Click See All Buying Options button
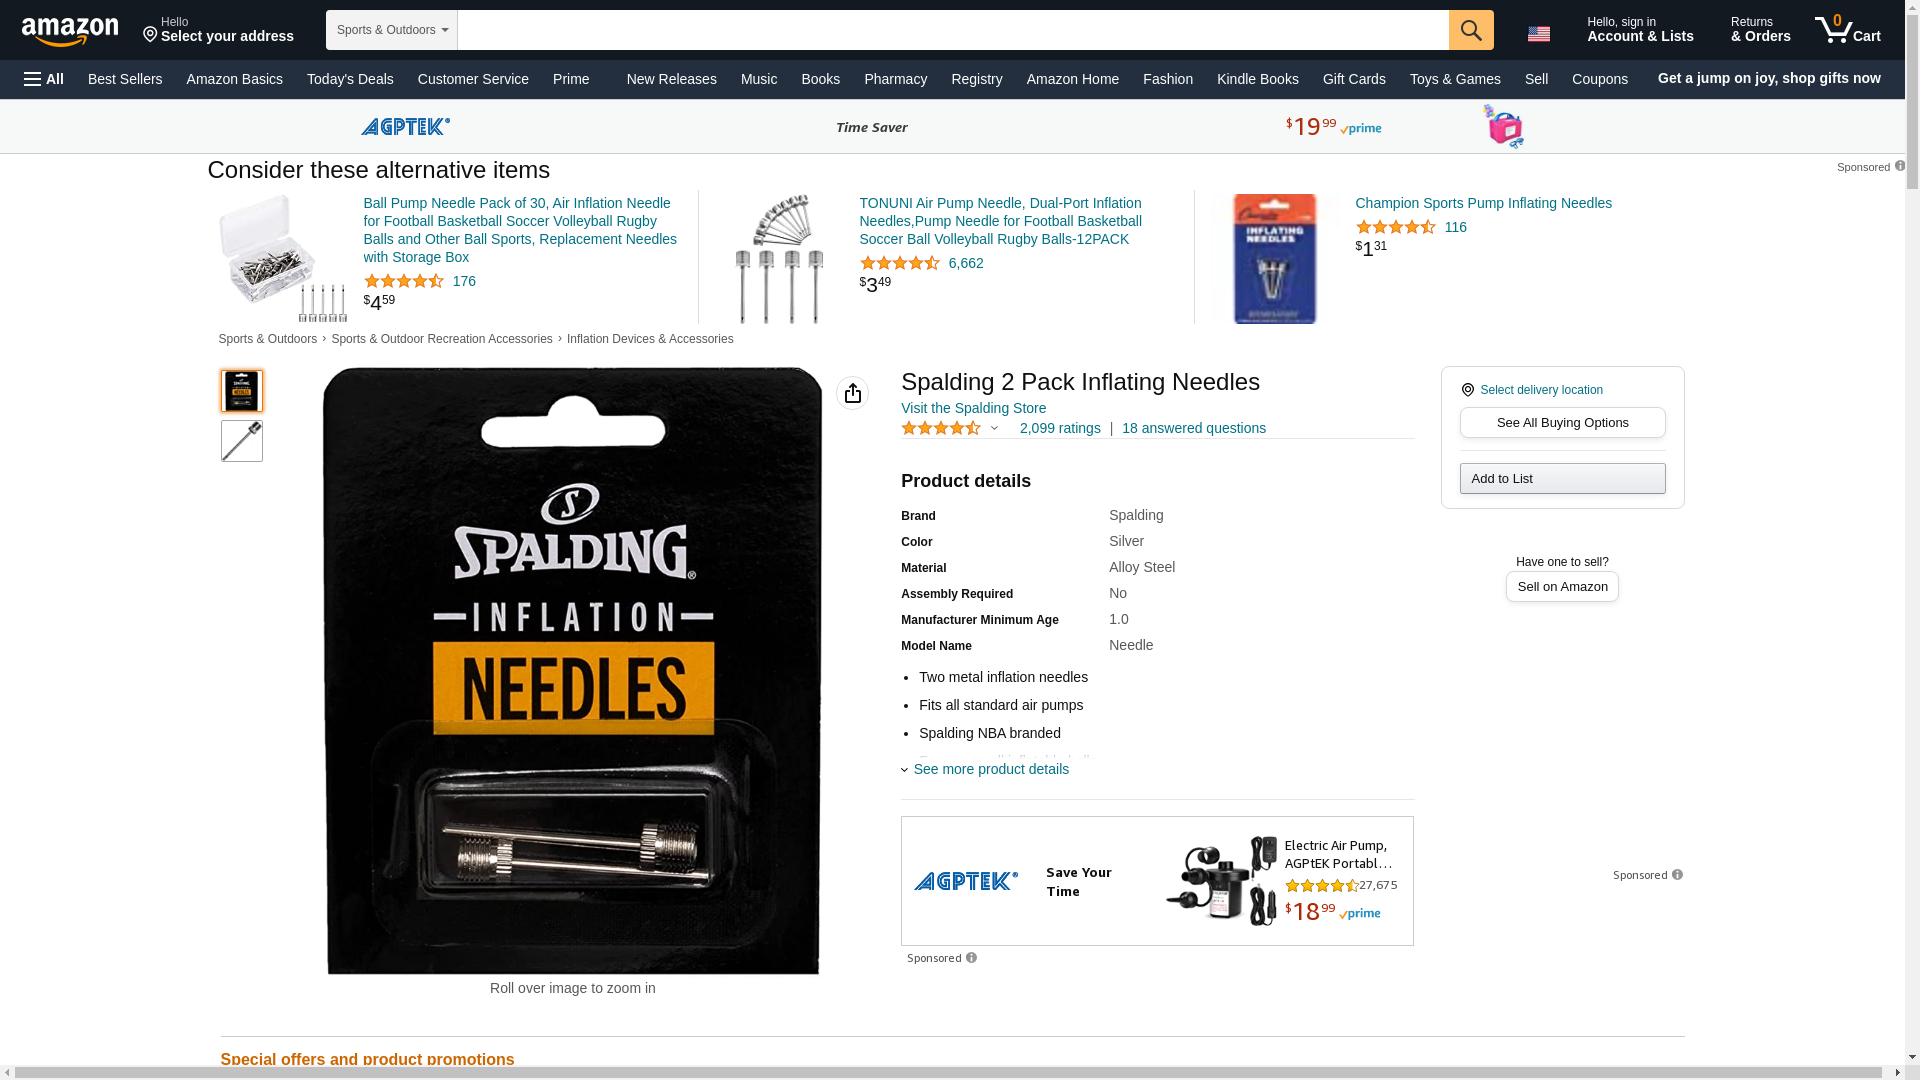This screenshot has height=1080, width=1920. click(1562, 423)
